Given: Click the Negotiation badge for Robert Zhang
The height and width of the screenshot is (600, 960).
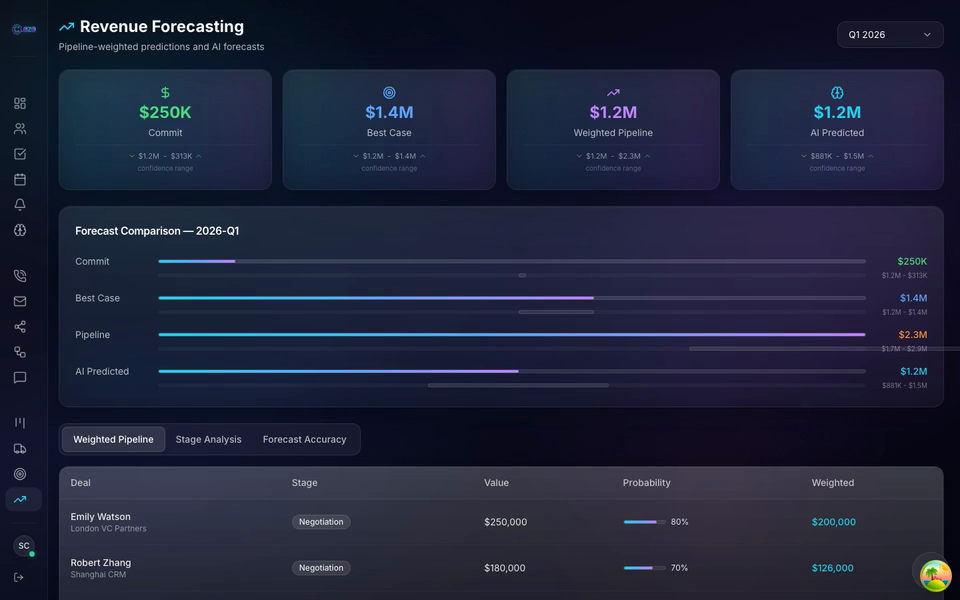Looking at the screenshot, I should [320, 567].
